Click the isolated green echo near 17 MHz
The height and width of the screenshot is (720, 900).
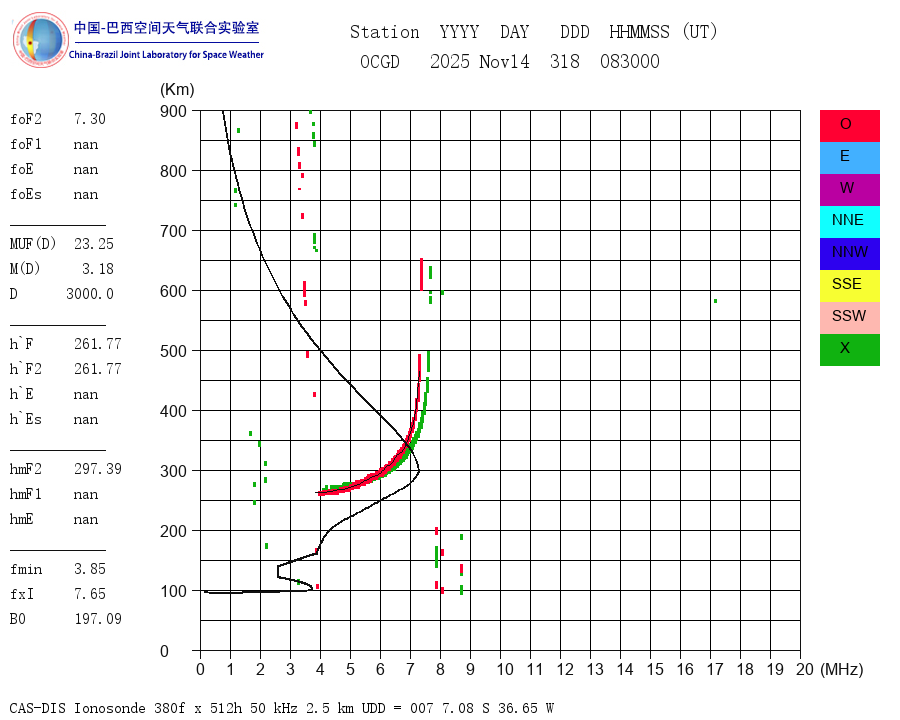pyautogui.click(x=715, y=301)
